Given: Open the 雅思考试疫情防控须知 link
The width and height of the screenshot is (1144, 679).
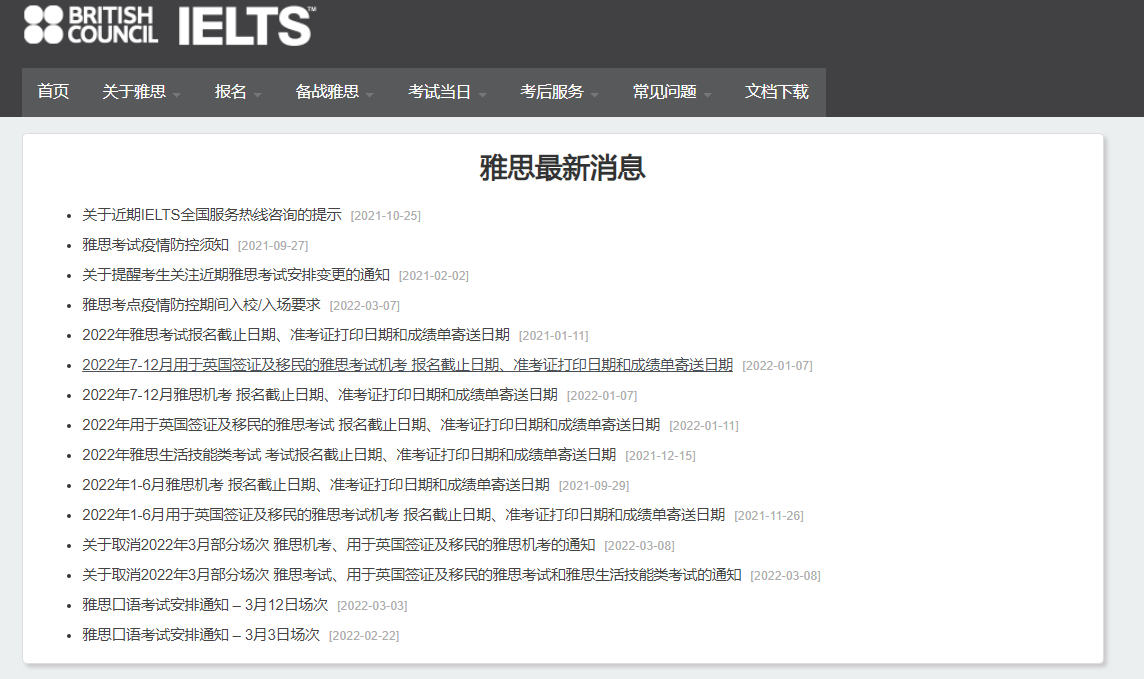Looking at the screenshot, I should pos(155,245).
